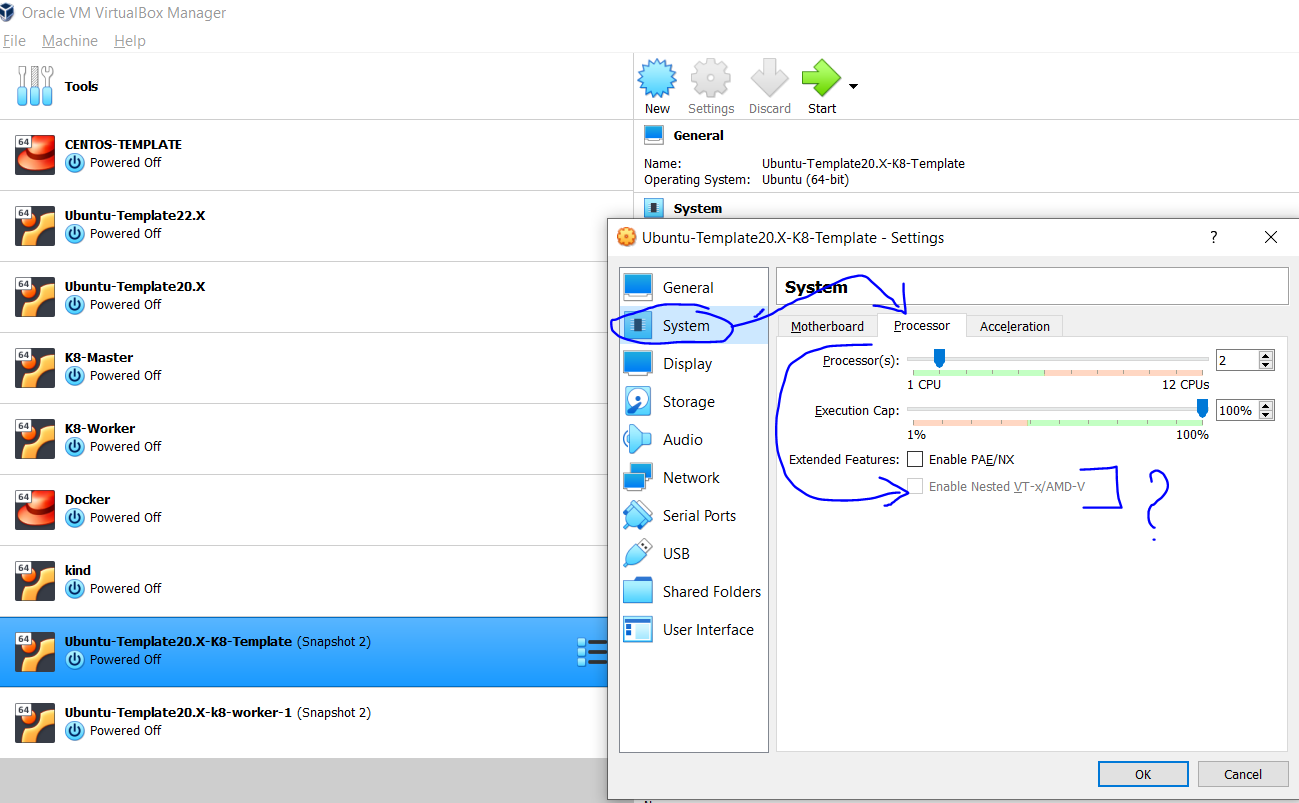This screenshot has height=803, width=1299.
Task: Click the Ubuntu (64-bit) operating system value
Action: click(805, 180)
